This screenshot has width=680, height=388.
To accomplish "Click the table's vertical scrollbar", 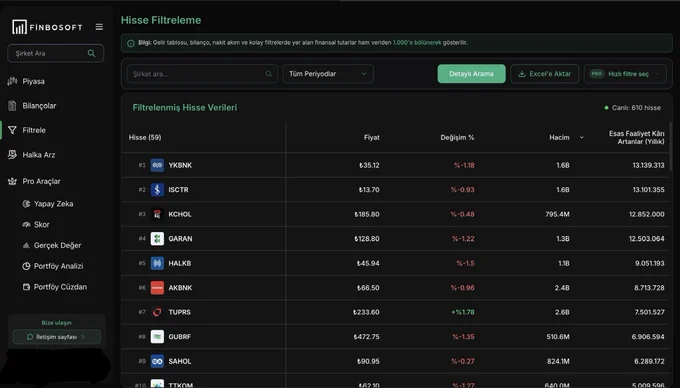I will pyautogui.click(x=671, y=146).
